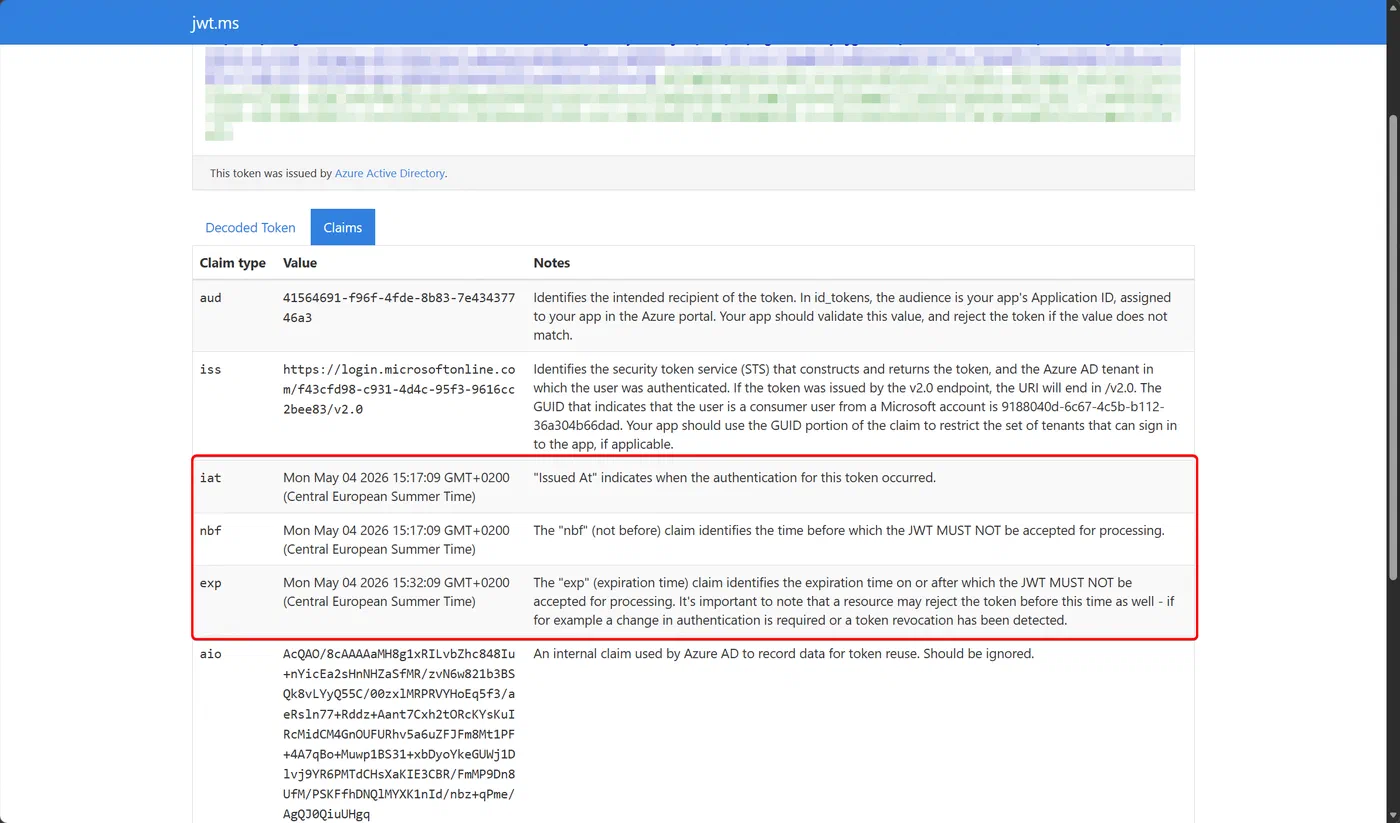Click the iss note about security token service

(x=855, y=407)
